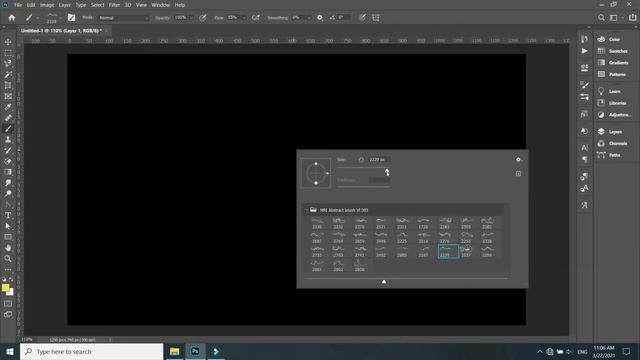This screenshot has width=640, height=360.
Task: Open brush picker gear menu
Action: click(x=518, y=160)
